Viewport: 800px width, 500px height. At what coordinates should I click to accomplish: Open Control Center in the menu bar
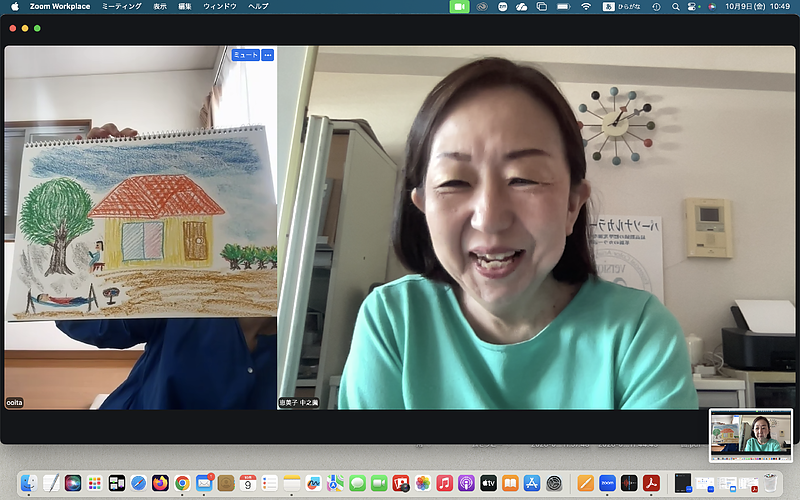(x=692, y=7)
